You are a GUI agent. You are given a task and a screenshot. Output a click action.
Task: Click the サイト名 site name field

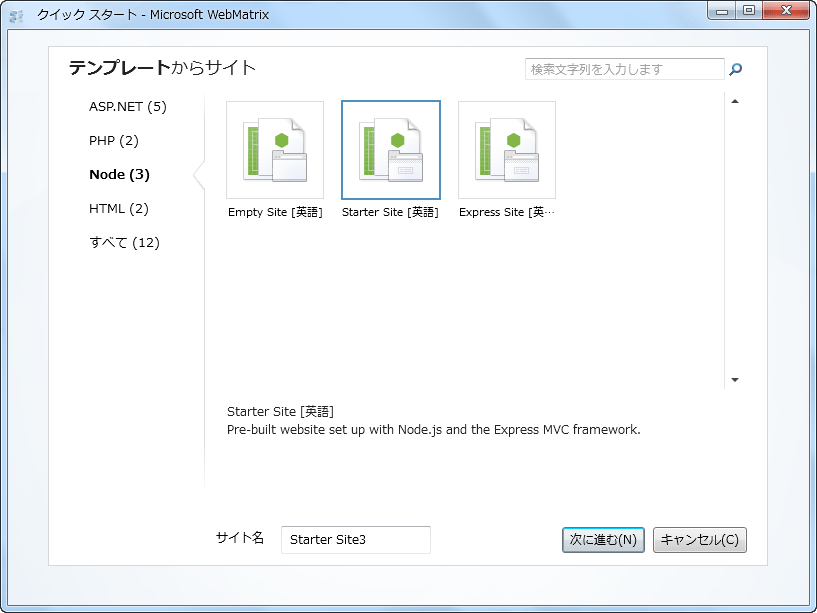point(356,540)
